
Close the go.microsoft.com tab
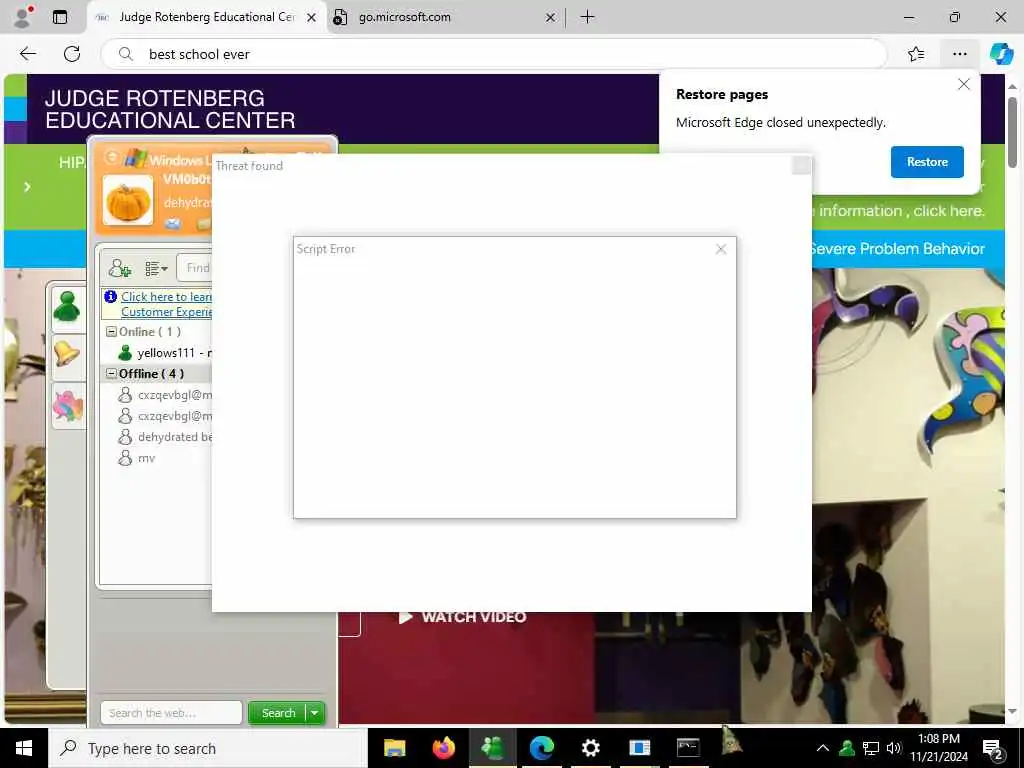[551, 18]
